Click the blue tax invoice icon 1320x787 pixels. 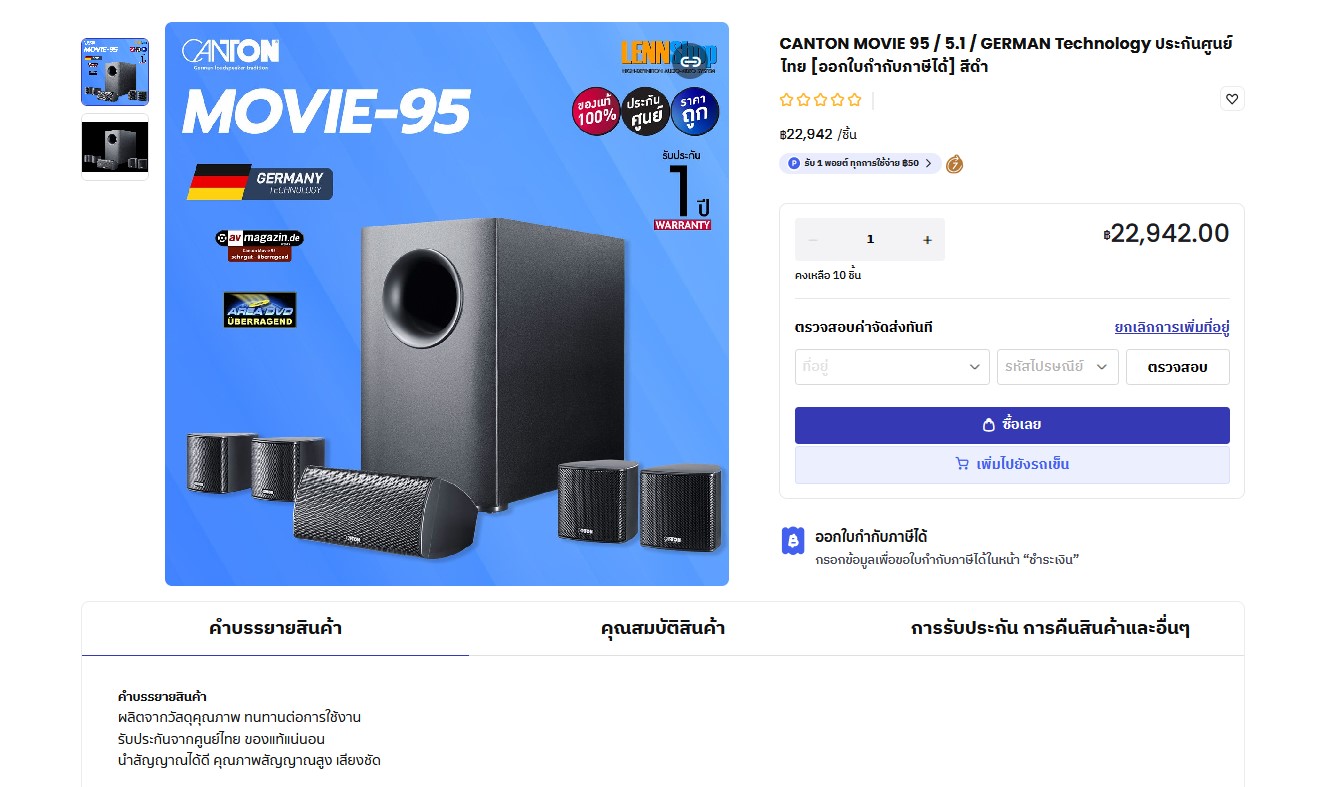pos(792,540)
